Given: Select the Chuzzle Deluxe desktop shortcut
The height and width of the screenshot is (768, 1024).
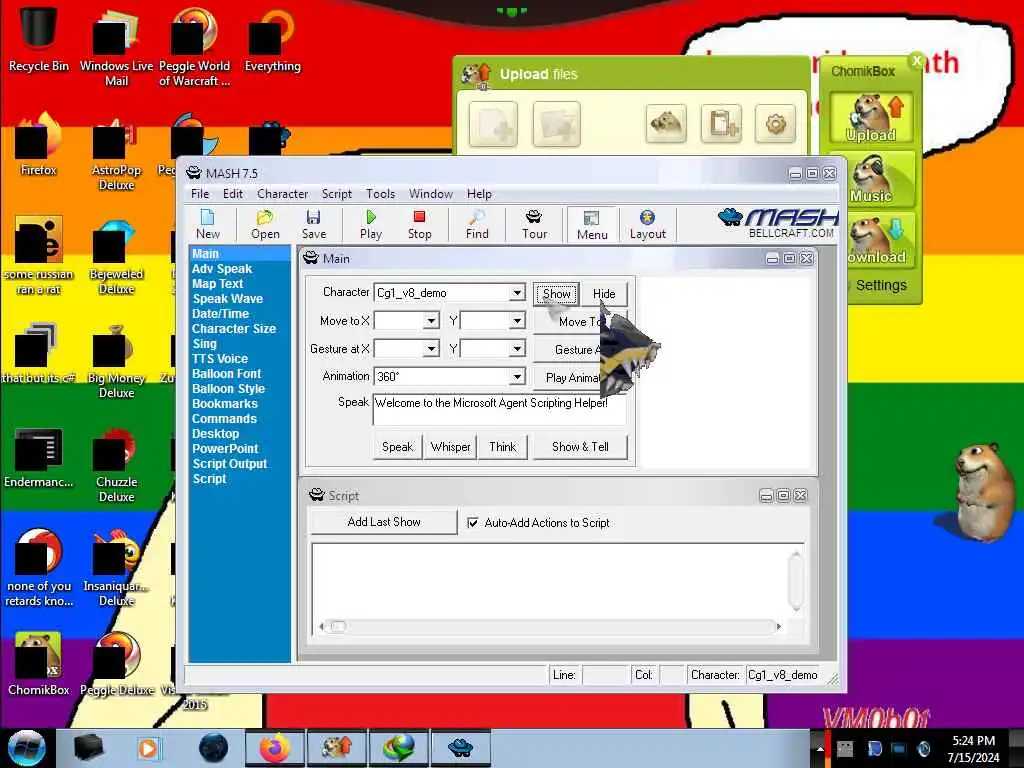Looking at the screenshot, I should [116, 465].
